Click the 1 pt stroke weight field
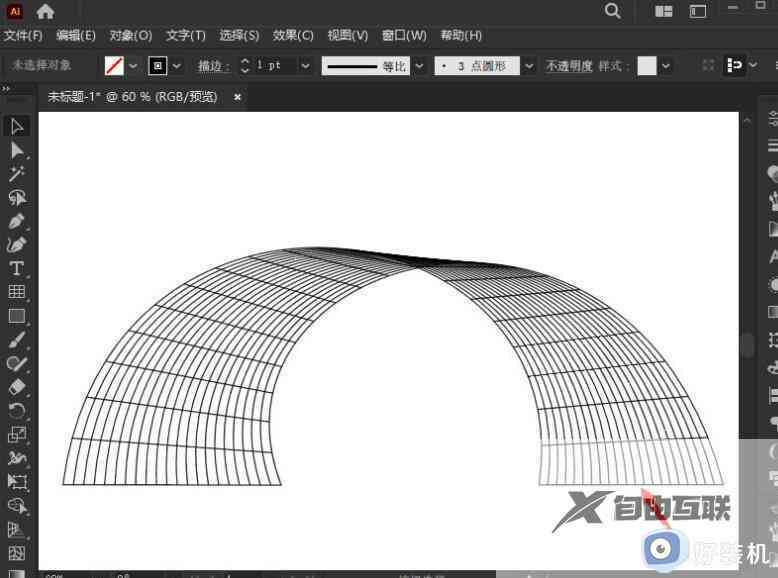 click(x=275, y=65)
